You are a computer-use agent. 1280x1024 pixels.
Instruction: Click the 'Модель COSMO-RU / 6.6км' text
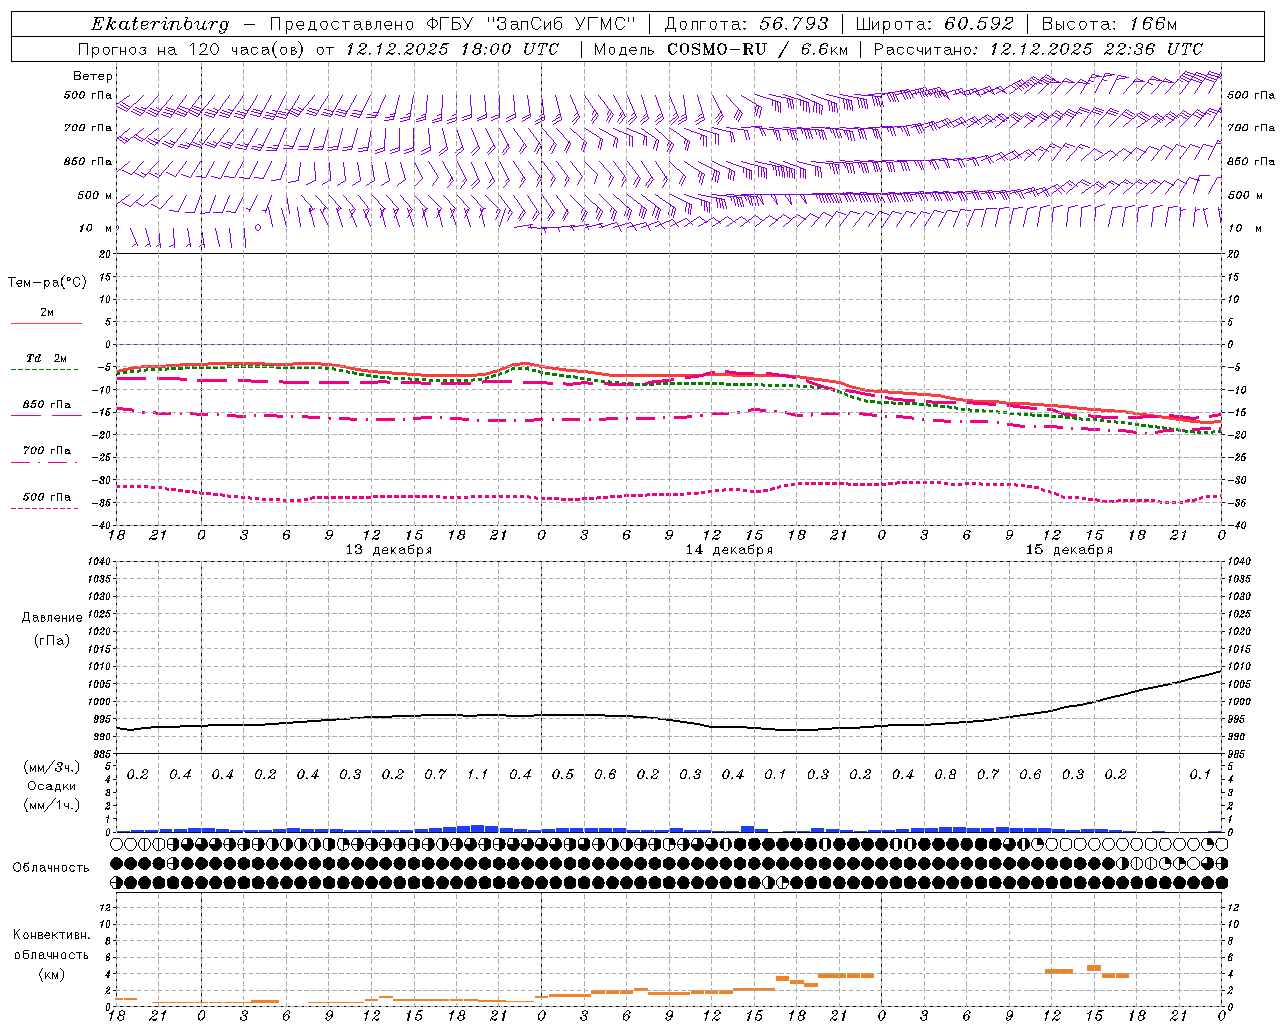point(720,49)
